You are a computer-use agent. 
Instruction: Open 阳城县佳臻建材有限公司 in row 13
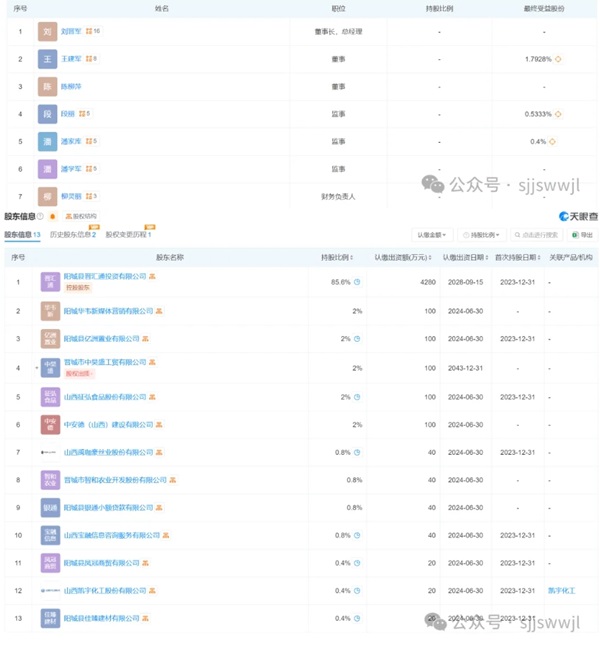click(101, 618)
